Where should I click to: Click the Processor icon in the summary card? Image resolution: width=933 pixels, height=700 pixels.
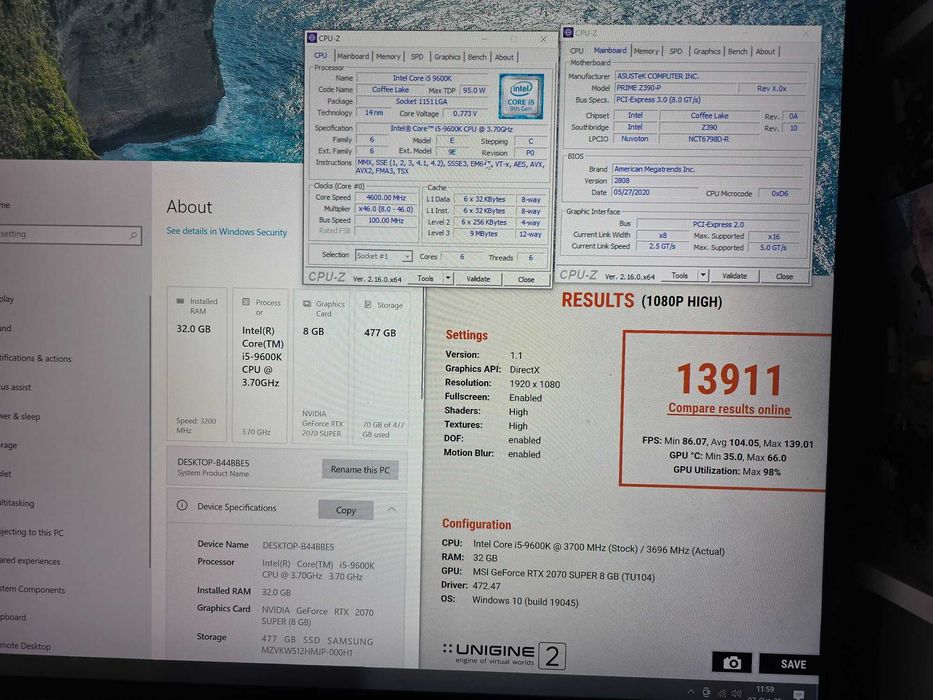tap(246, 302)
